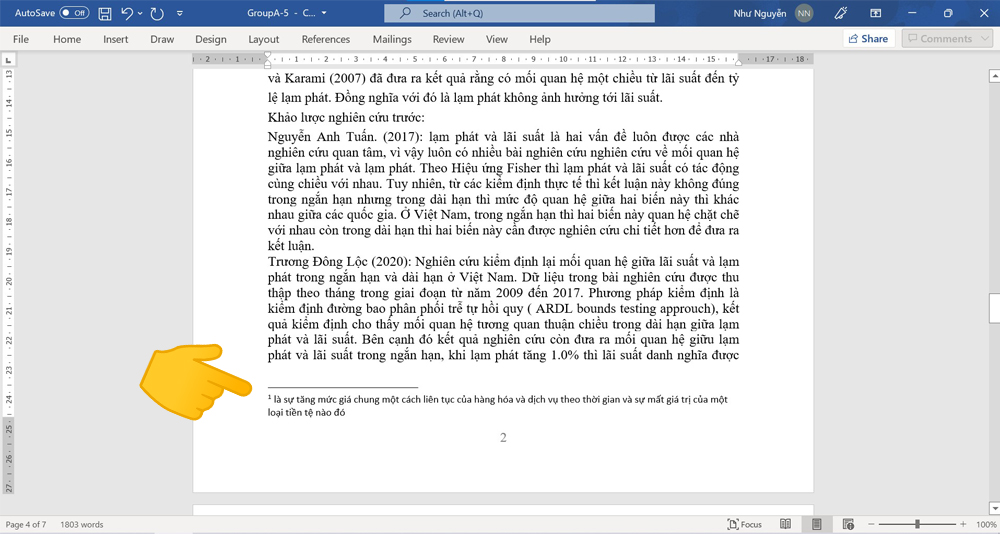Open the Mailings ribbon tab
Screen dimensions: 1000x534
pyautogui.click(x=392, y=39)
